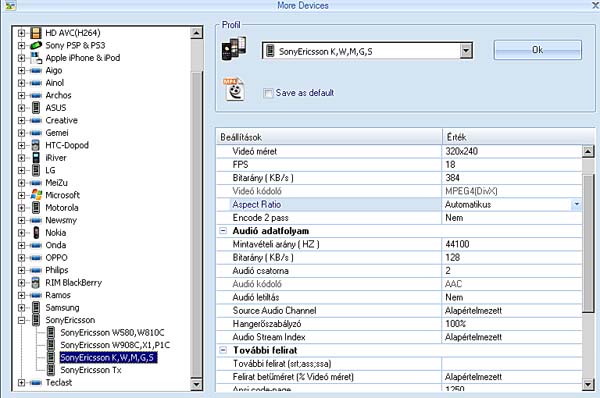Viewport: 600px width, 398px height.
Task: Collapse the SonyEricsson tree node
Action: pos(21,320)
